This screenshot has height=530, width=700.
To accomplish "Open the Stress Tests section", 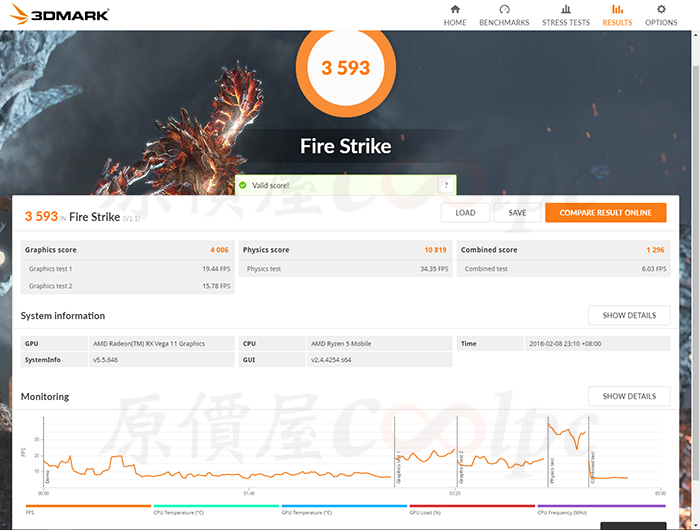I will [566, 15].
